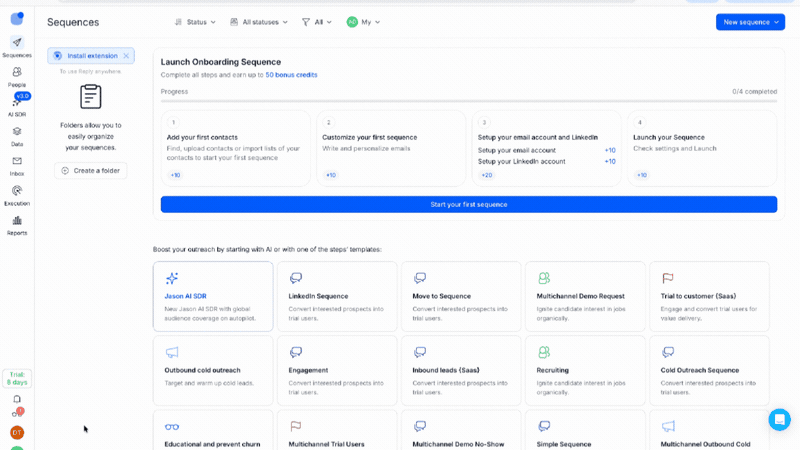Viewport: 800px width, 450px height.
Task: Select Engagement template icon
Action: coord(296,352)
